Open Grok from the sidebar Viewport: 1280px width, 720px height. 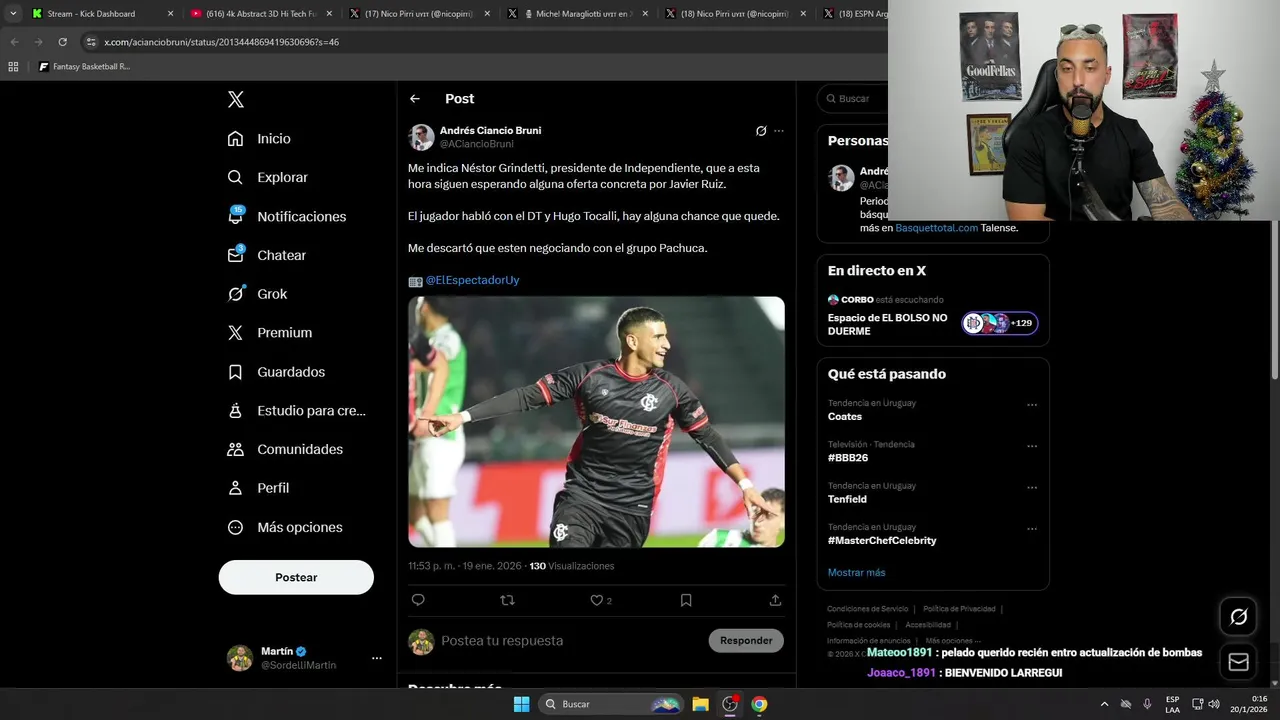tap(257, 294)
